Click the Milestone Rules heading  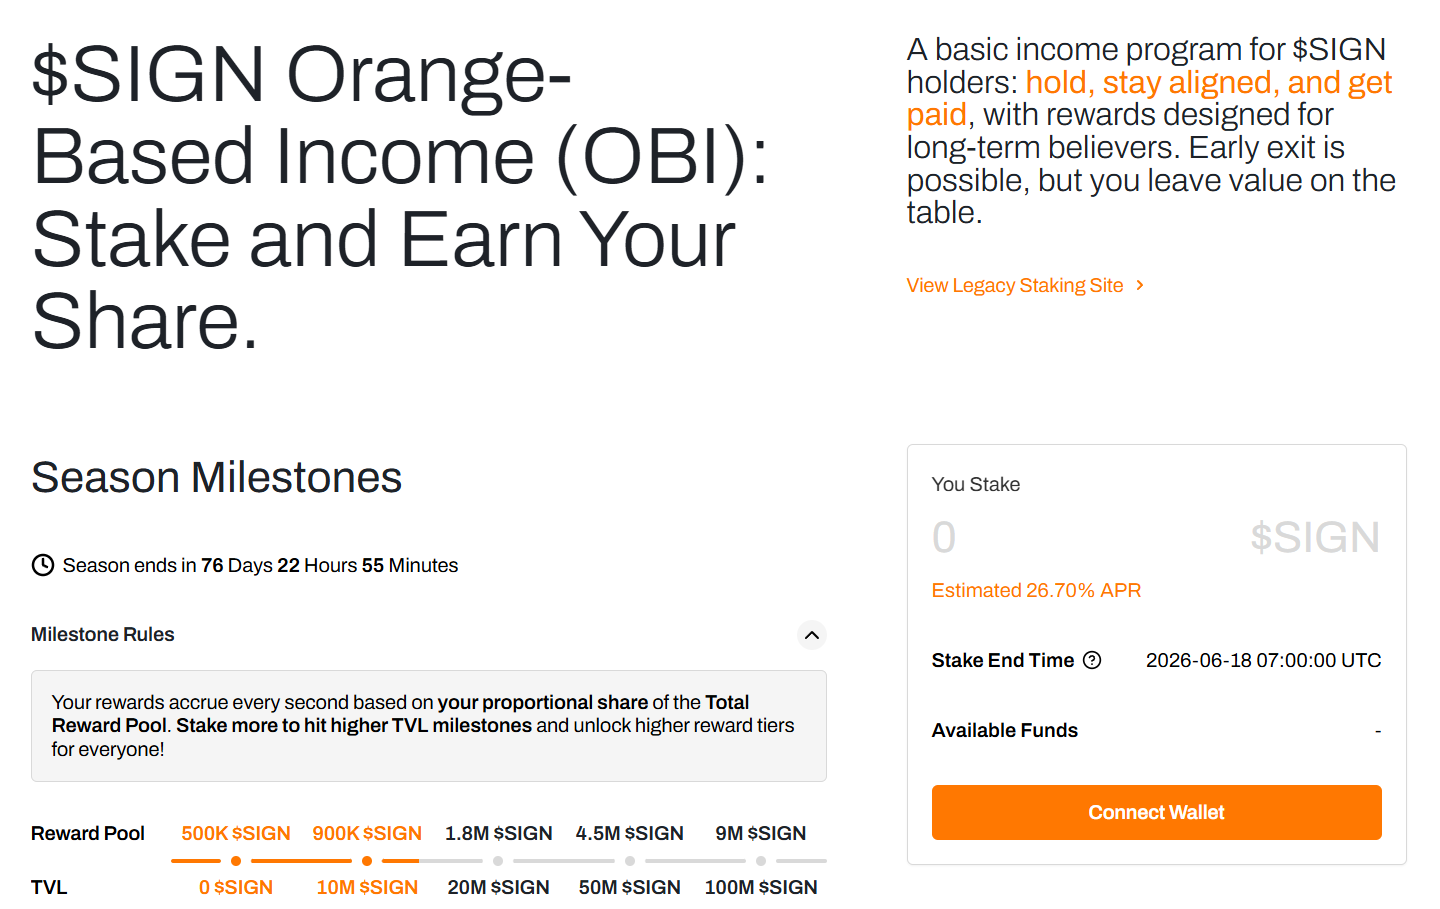pos(103,634)
